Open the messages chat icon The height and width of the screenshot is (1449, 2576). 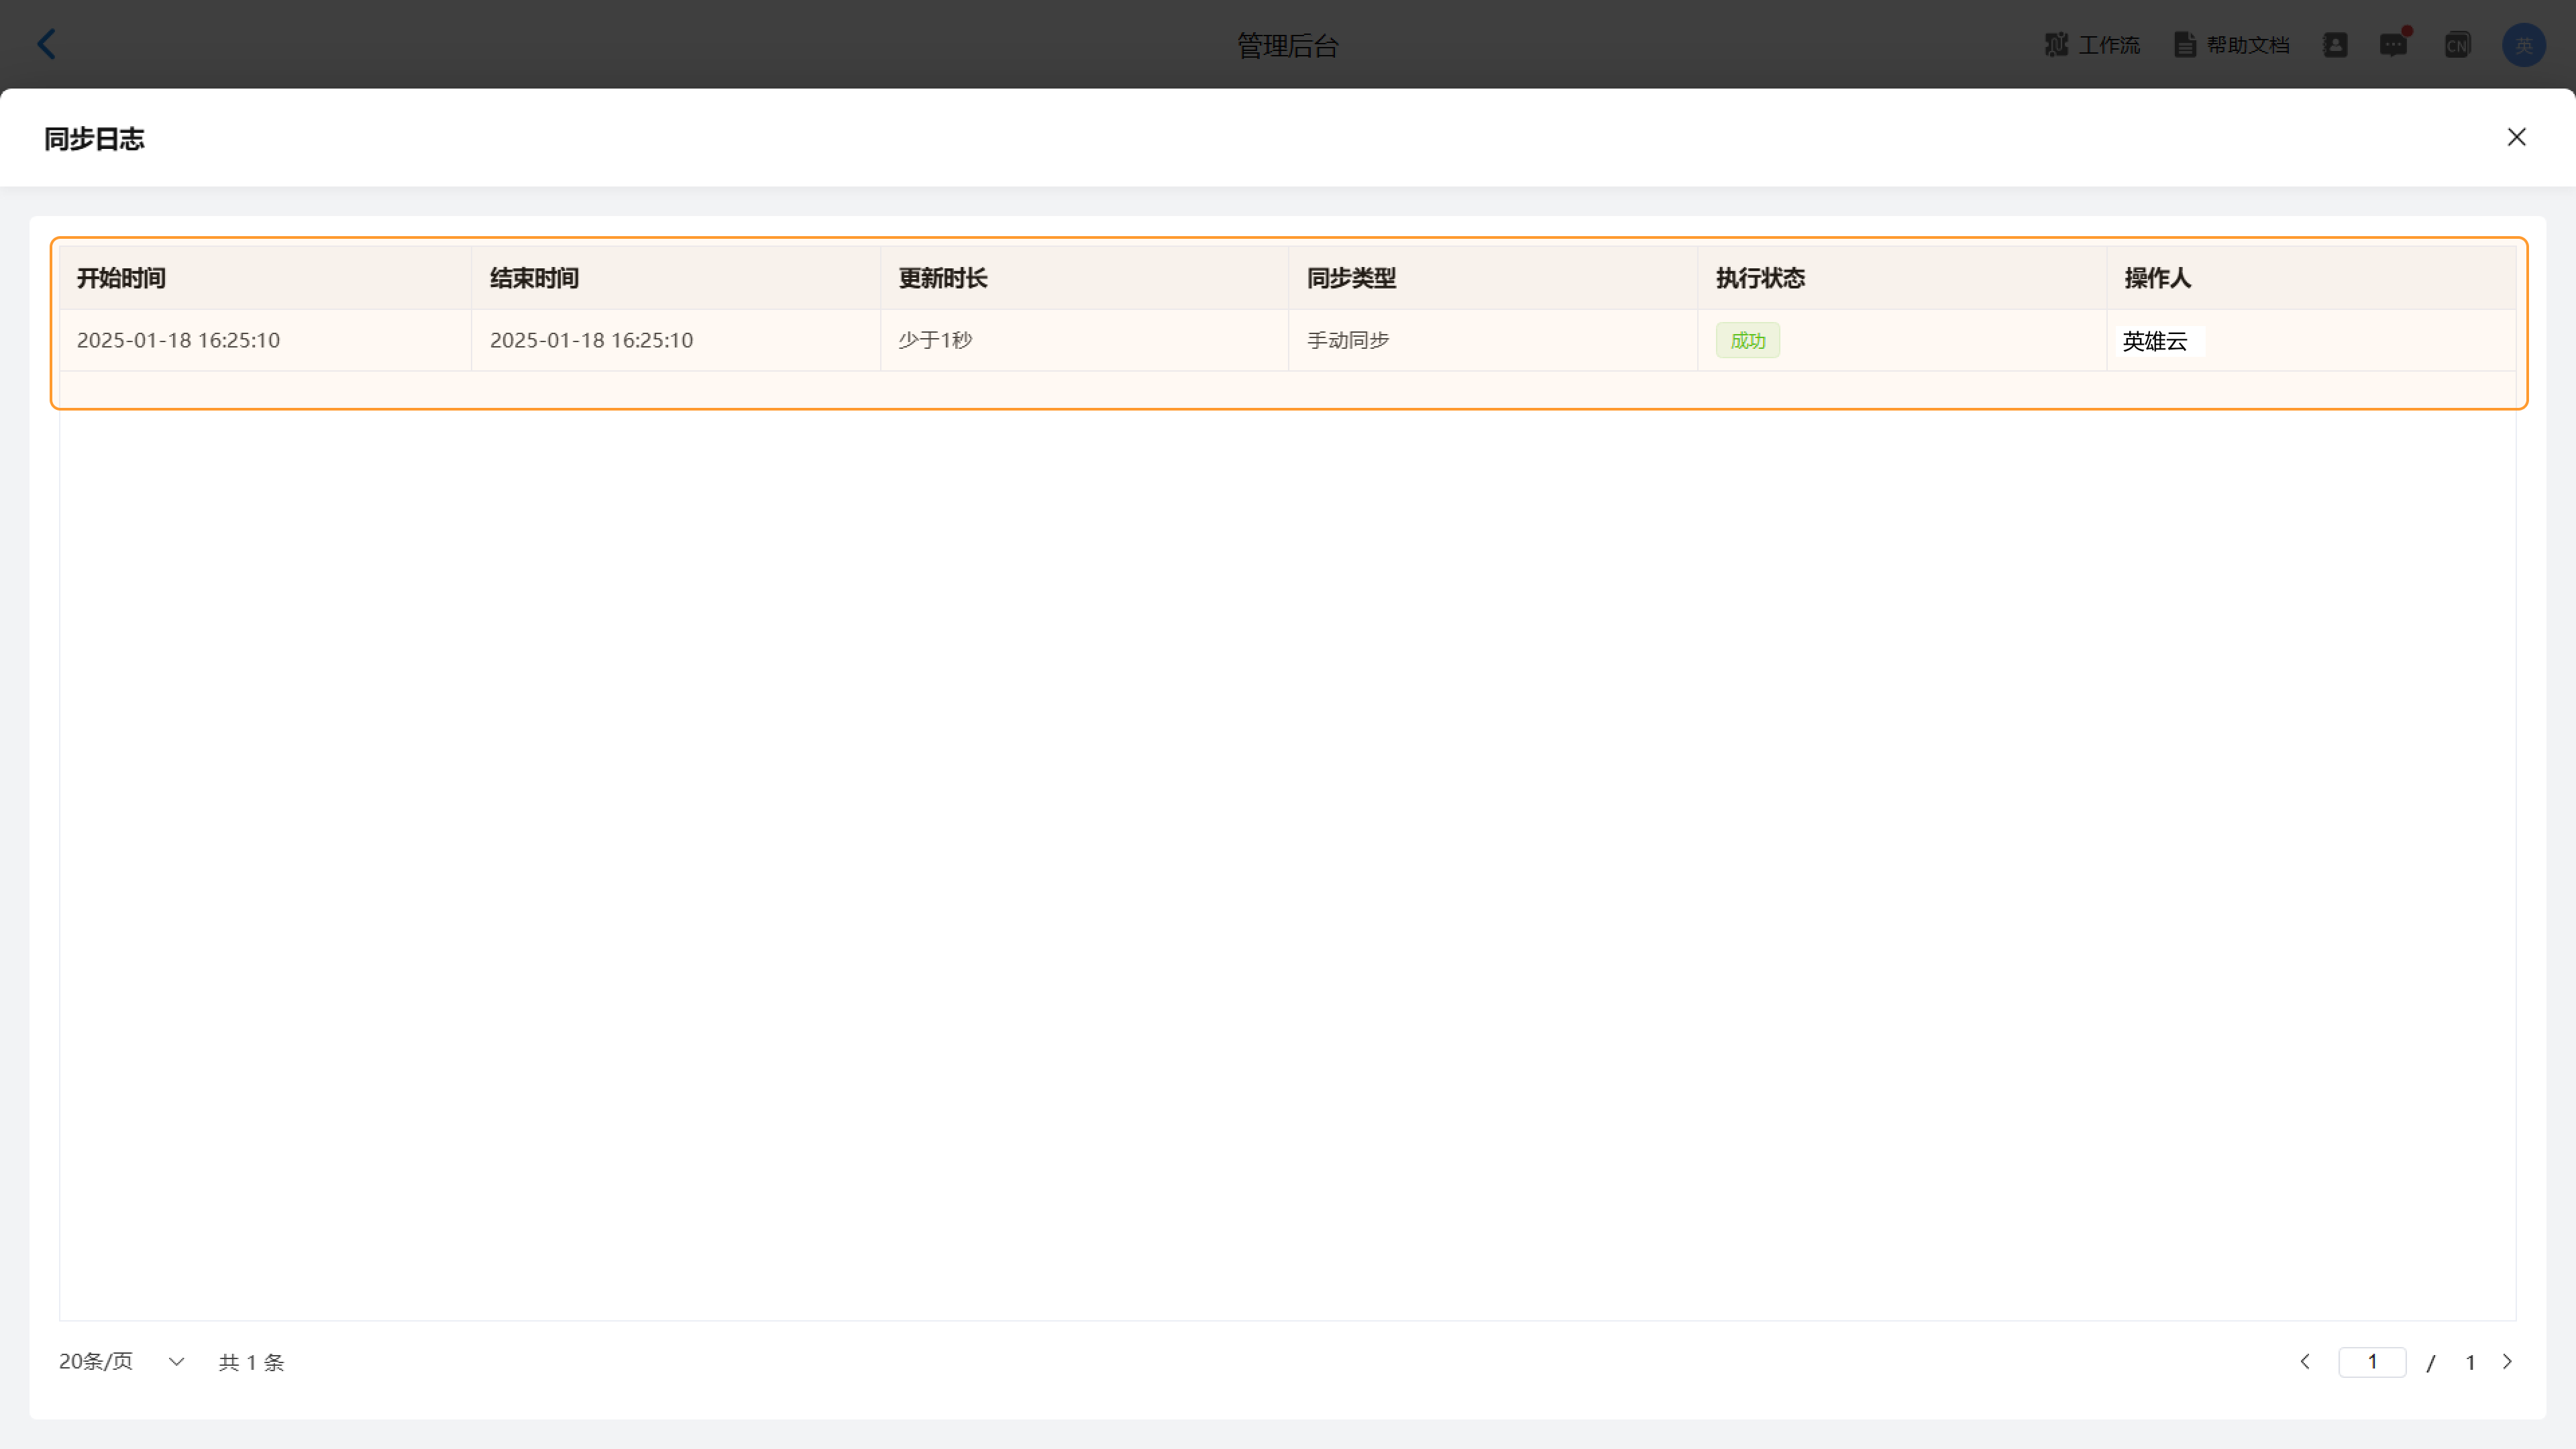tap(2393, 45)
